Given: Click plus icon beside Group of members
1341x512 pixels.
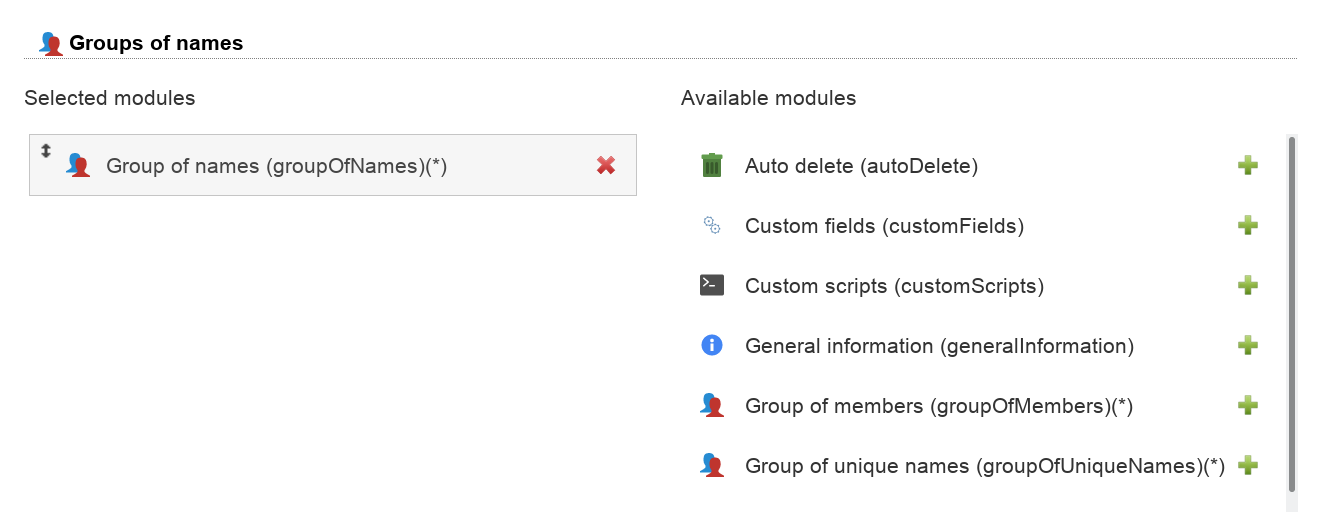Looking at the screenshot, I should click(1247, 406).
